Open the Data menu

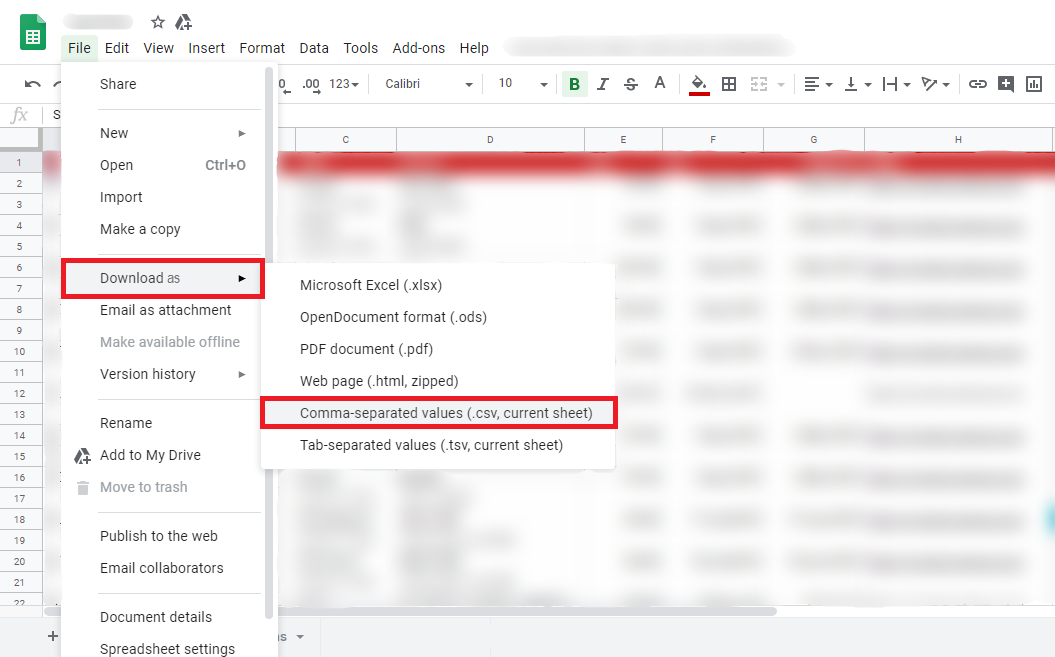click(314, 48)
